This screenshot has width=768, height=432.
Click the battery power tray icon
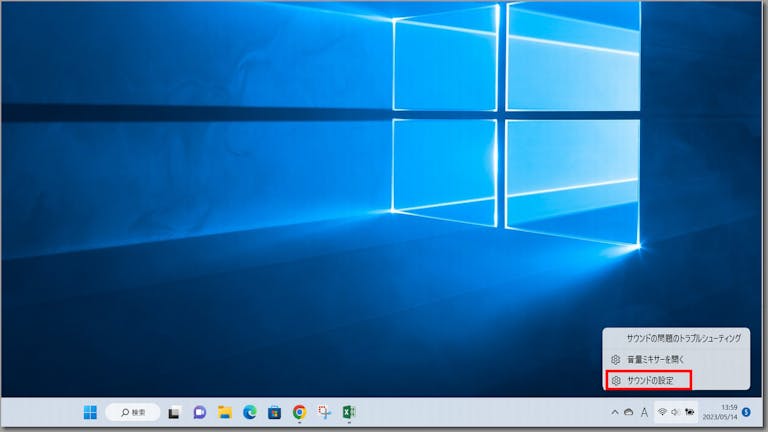(x=689, y=412)
